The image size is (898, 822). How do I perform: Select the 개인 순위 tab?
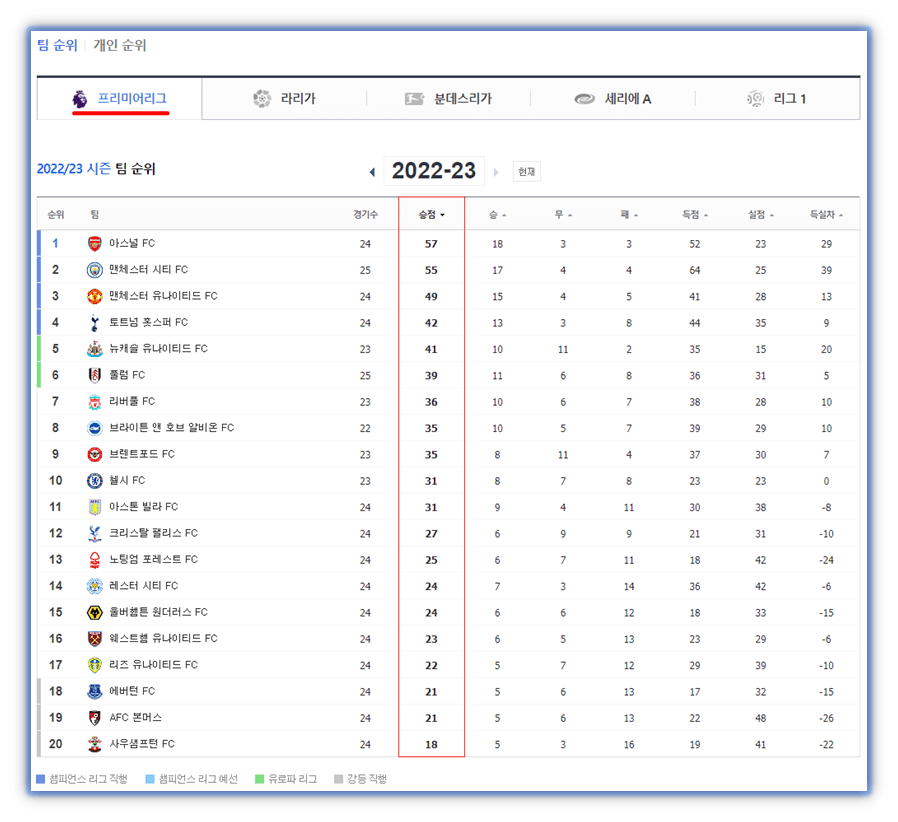click(120, 45)
